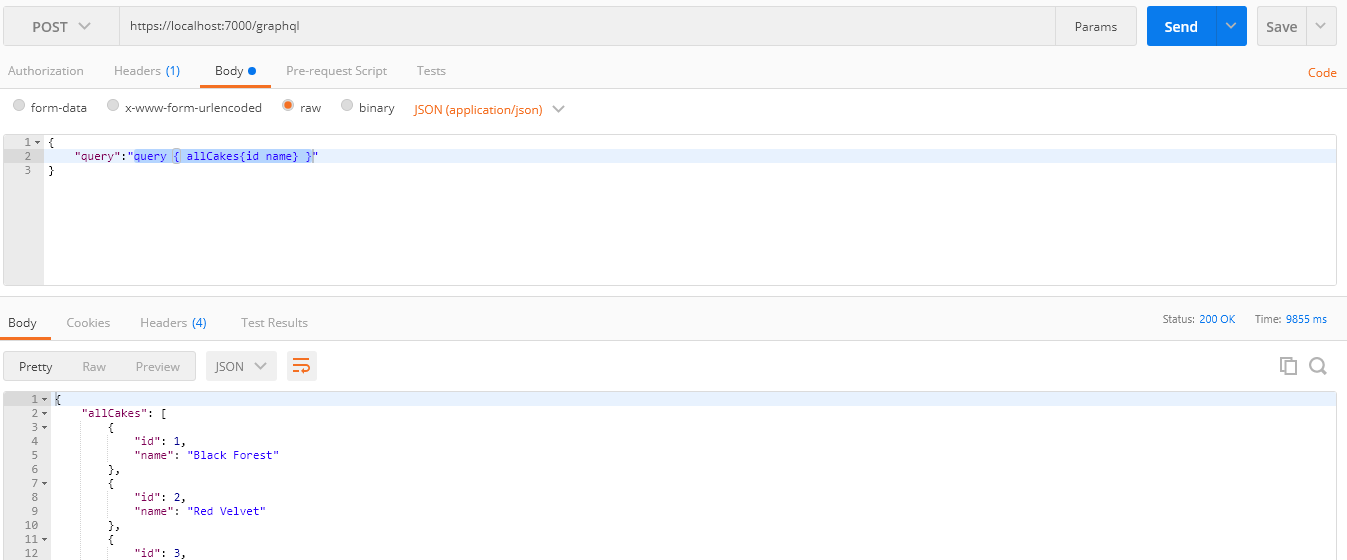Switch response view to Pretty
This screenshot has width=1347, height=560.
click(36, 366)
